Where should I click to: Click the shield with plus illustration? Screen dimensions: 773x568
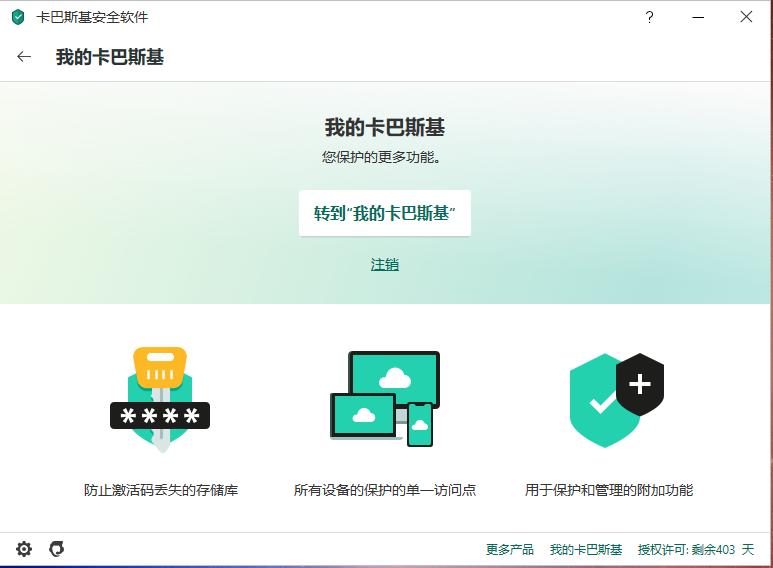click(x=617, y=400)
